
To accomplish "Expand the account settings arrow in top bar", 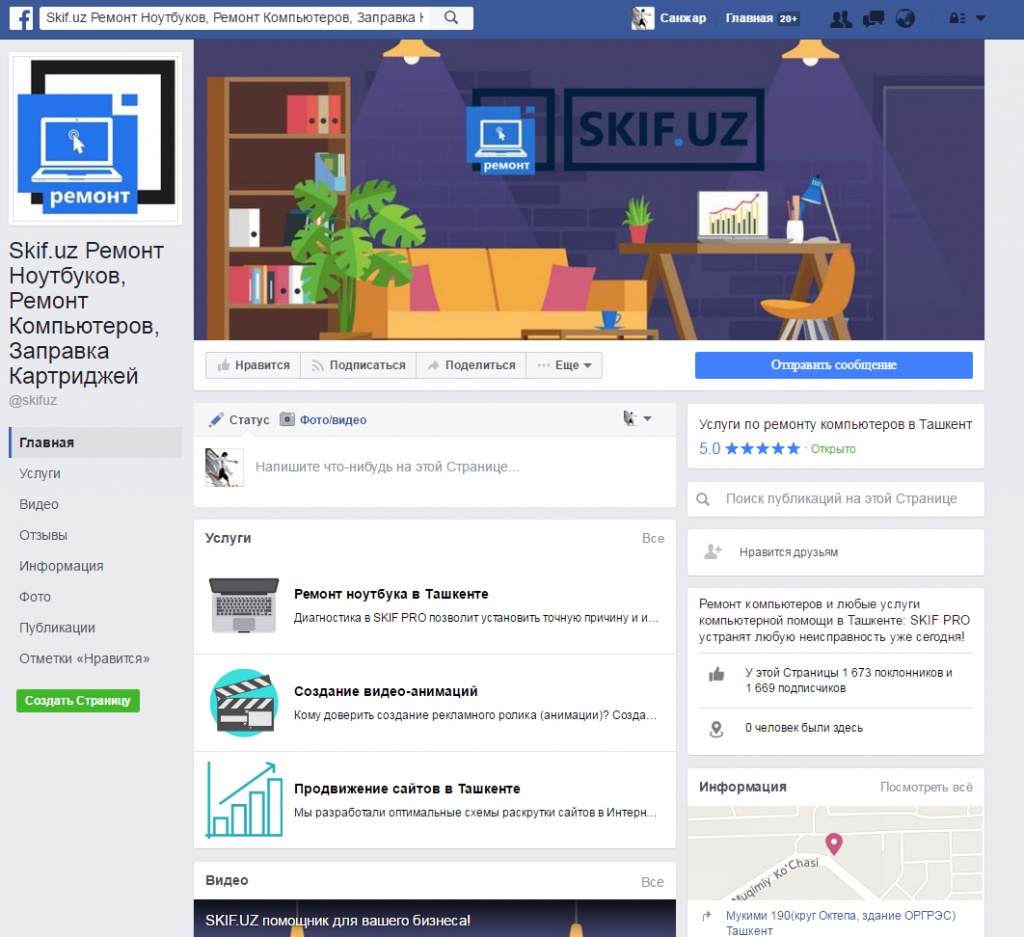I will pyautogui.click(x=980, y=18).
